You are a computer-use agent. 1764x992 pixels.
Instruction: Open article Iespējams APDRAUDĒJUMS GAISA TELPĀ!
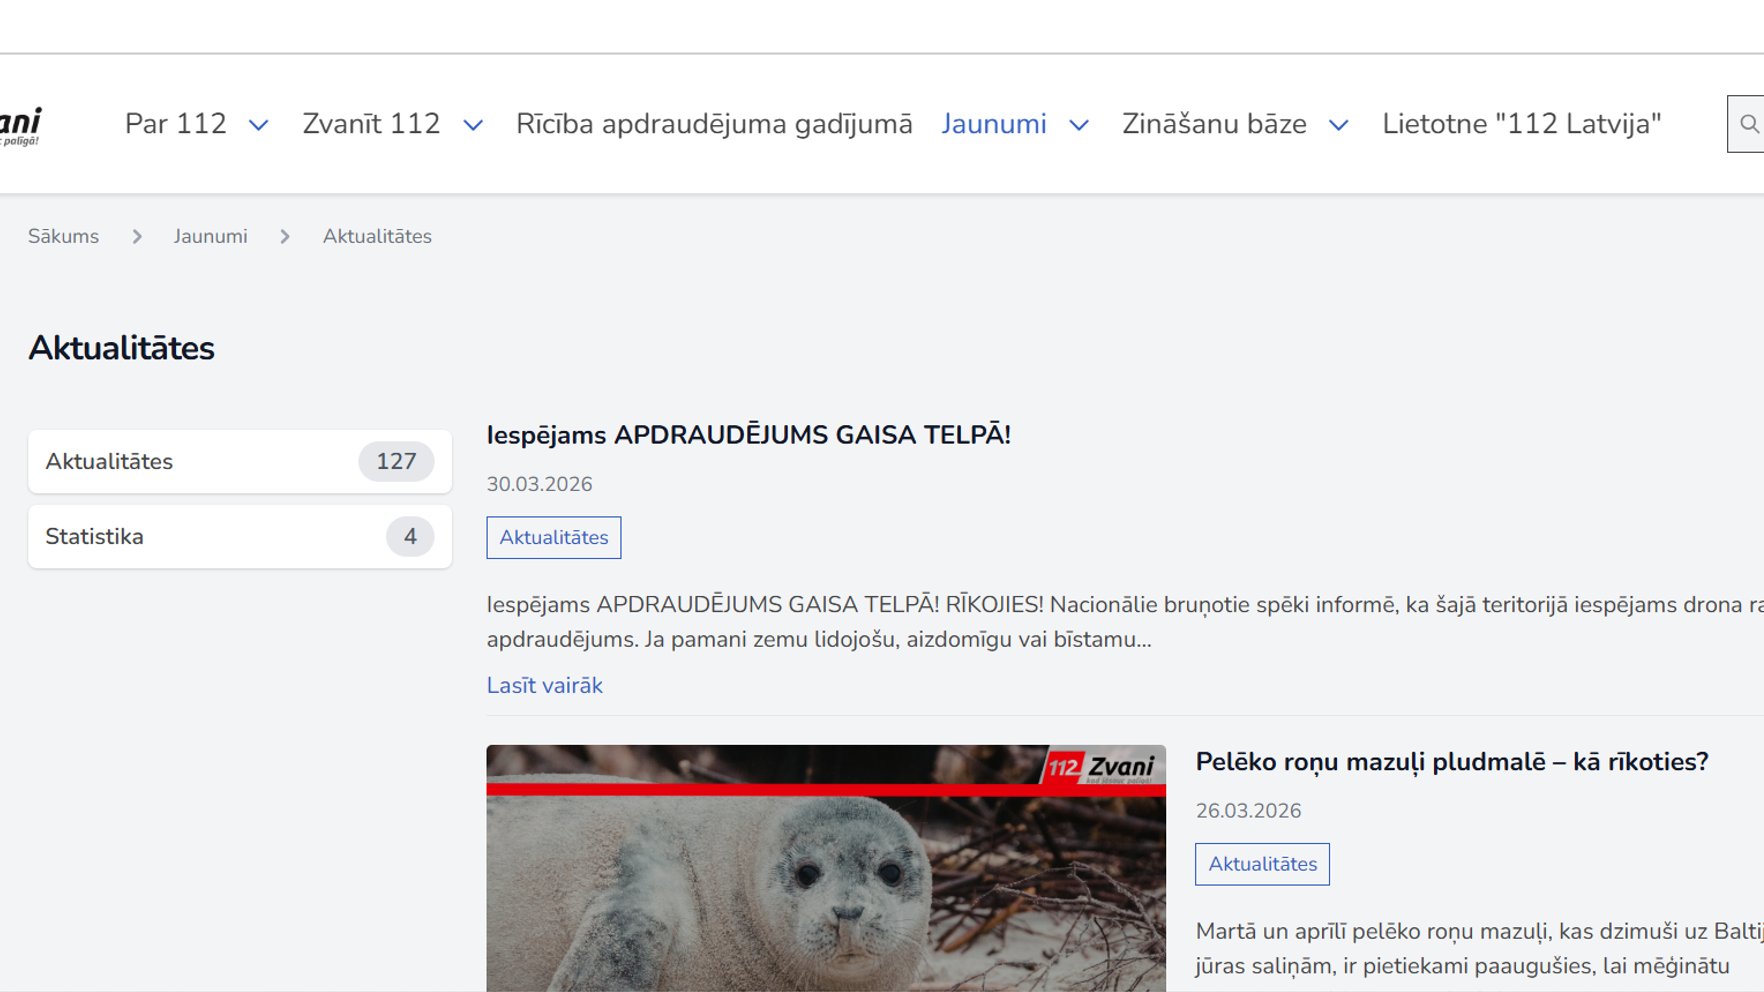coord(749,434)
